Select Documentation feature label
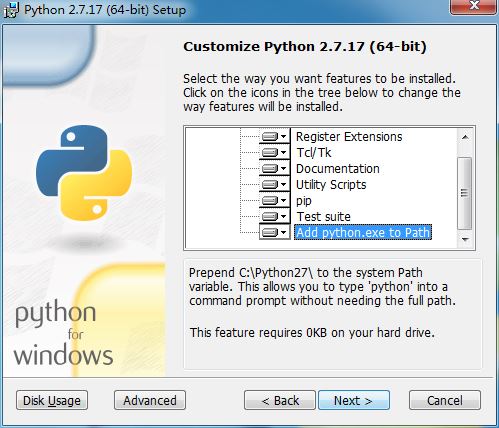Image resolution: width=499 pixels, height=428 pixels. pos(338,169)
